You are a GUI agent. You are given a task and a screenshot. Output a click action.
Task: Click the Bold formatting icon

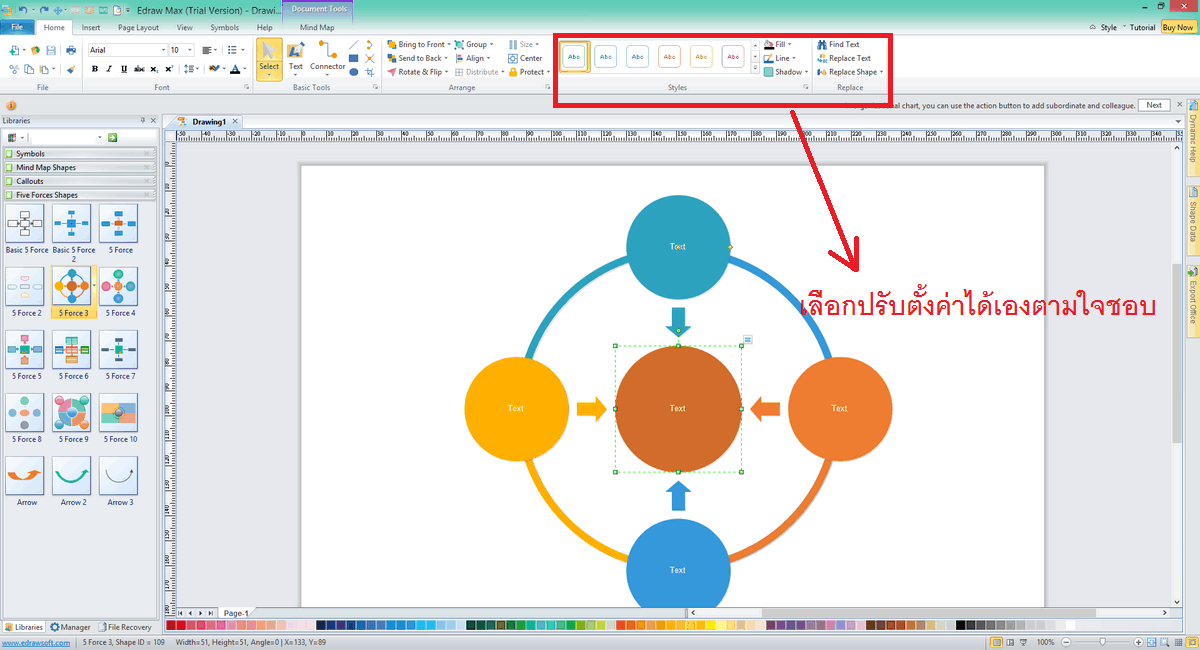click(x=95, y=69)
